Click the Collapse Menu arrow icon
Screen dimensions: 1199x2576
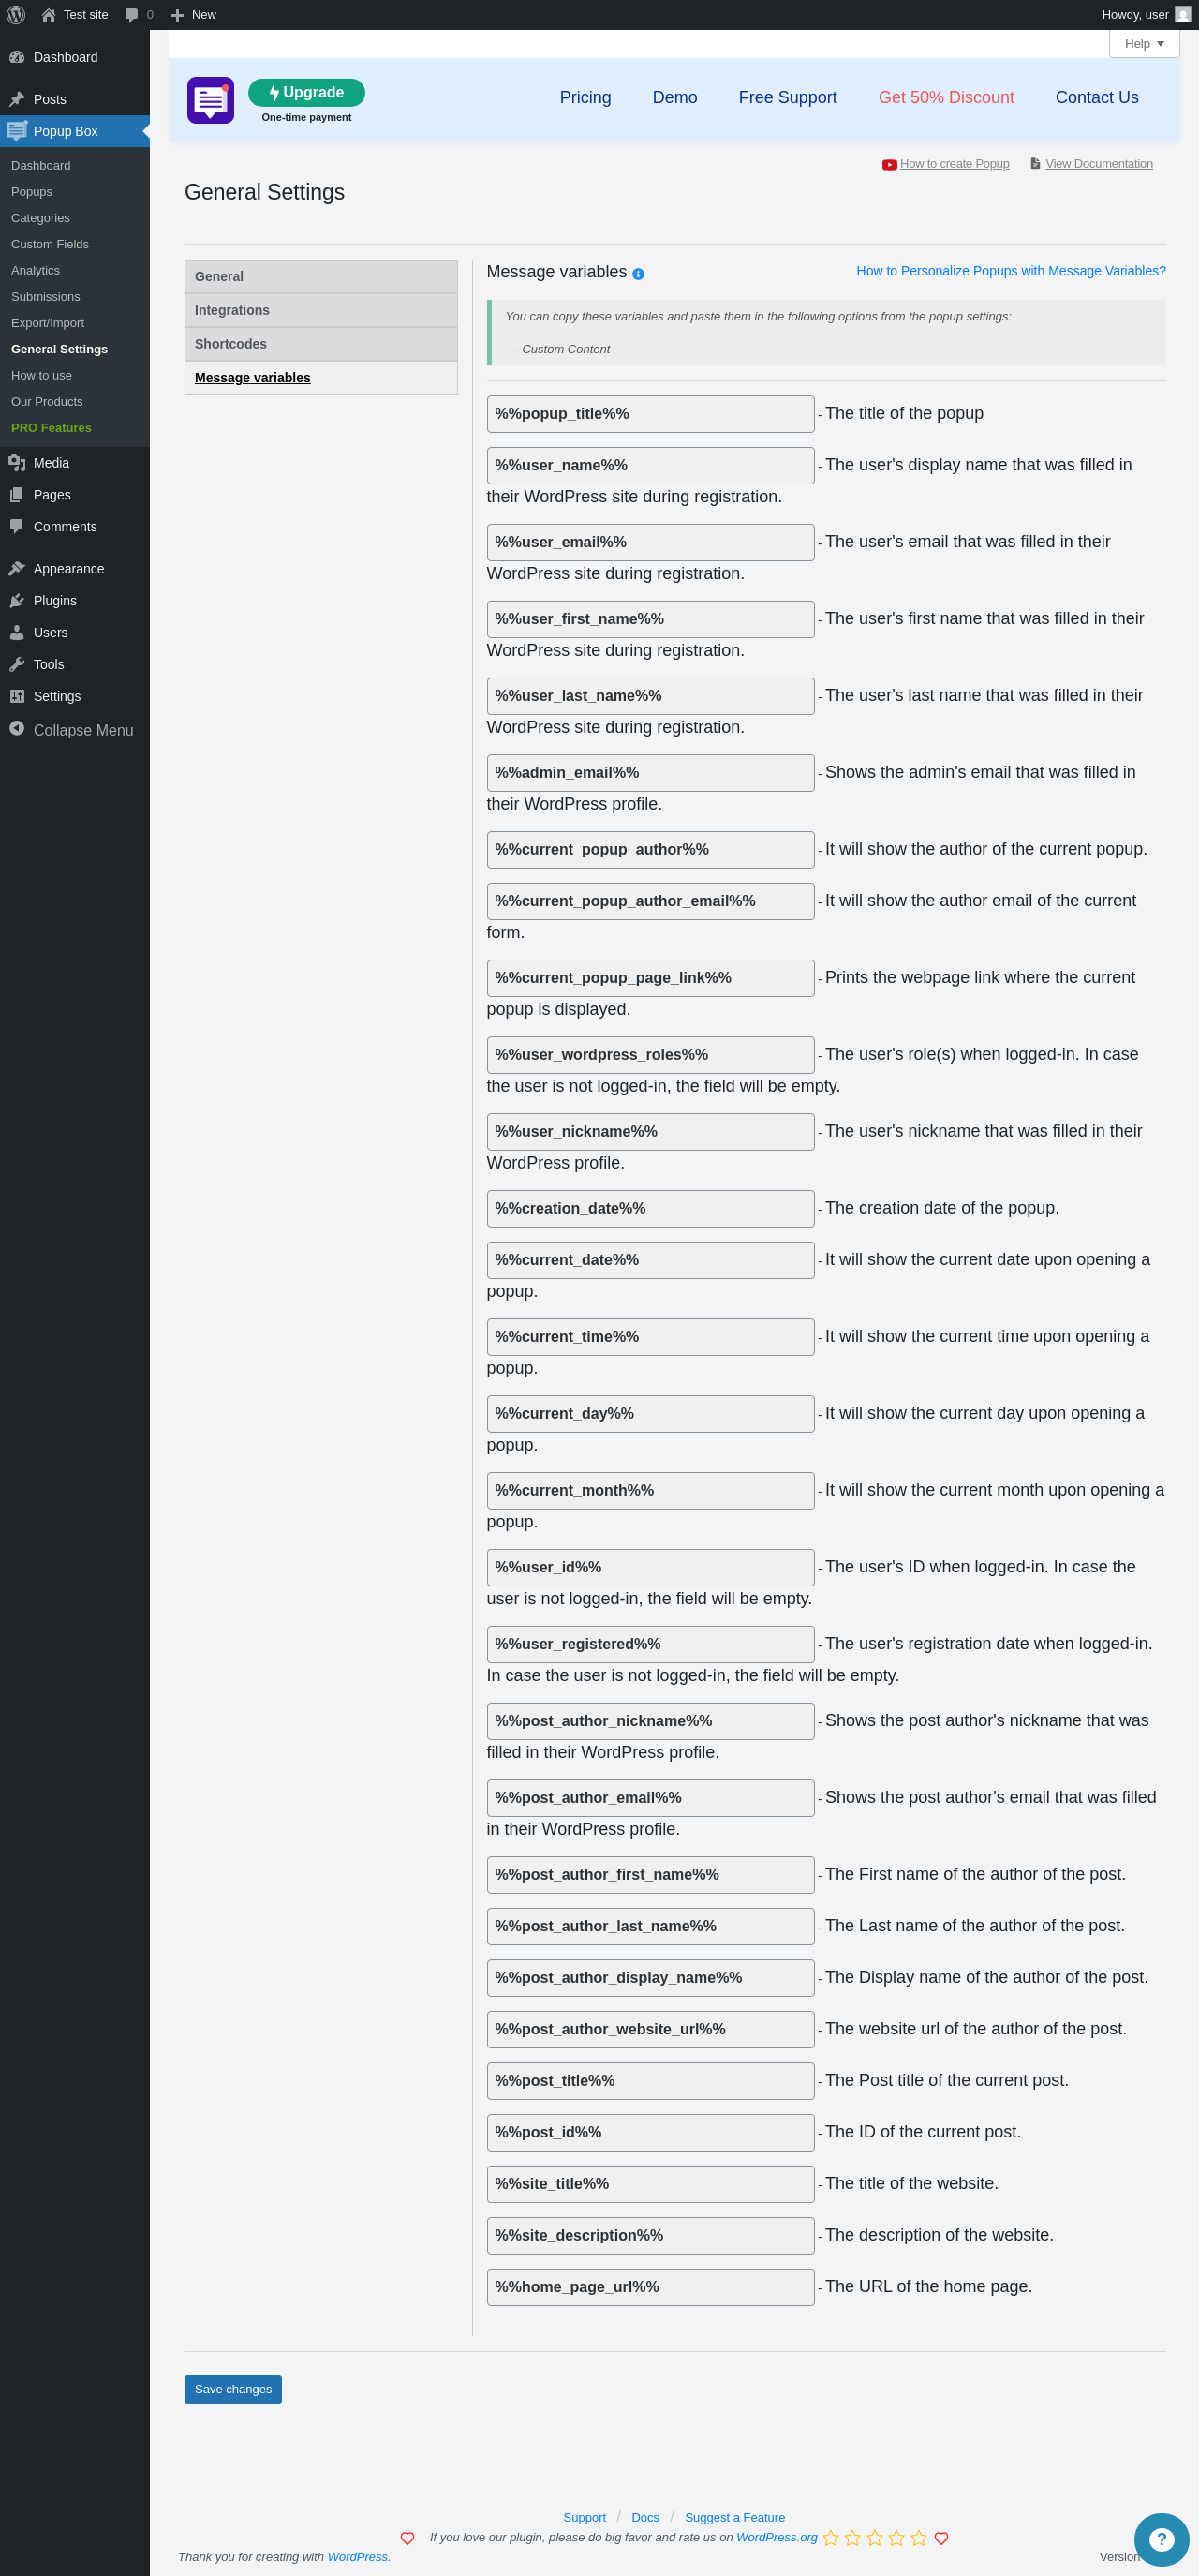tap(17, 729)
